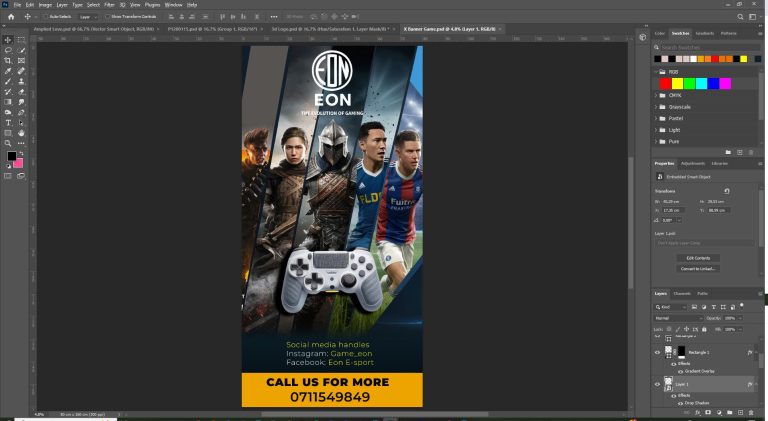
Task: Select the Lasso tool
Action: [x=8, y=50]
